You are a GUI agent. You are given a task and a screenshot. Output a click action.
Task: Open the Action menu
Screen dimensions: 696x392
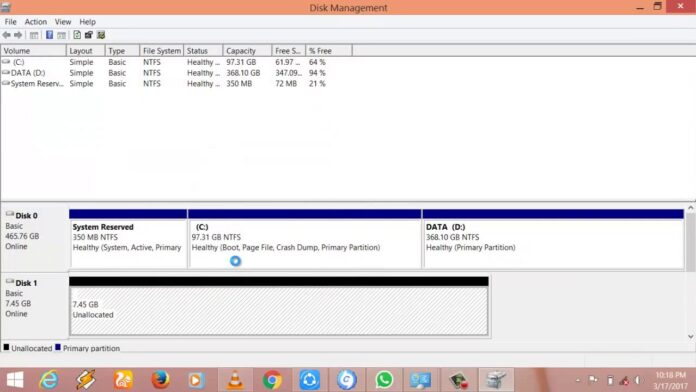[36, 22]
